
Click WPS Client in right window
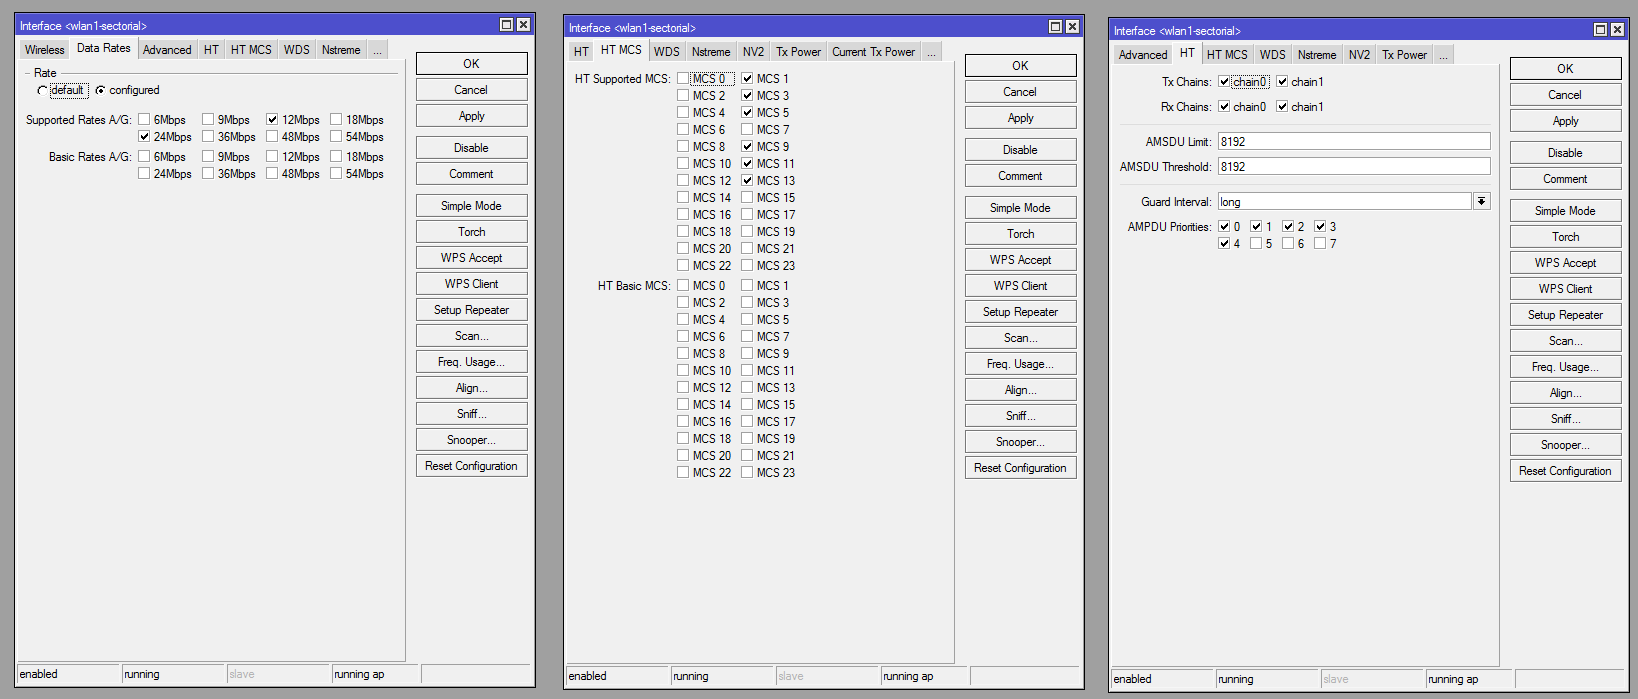pos(1565,288)
